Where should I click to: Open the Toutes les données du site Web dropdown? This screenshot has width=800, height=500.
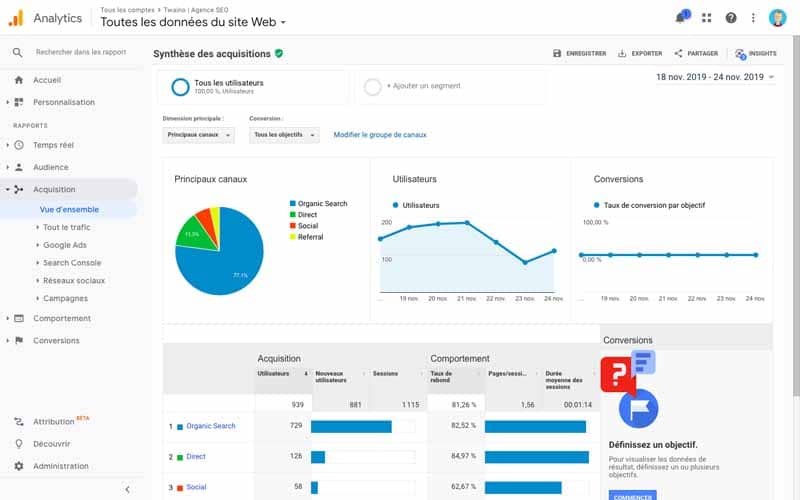pos(193,22)
